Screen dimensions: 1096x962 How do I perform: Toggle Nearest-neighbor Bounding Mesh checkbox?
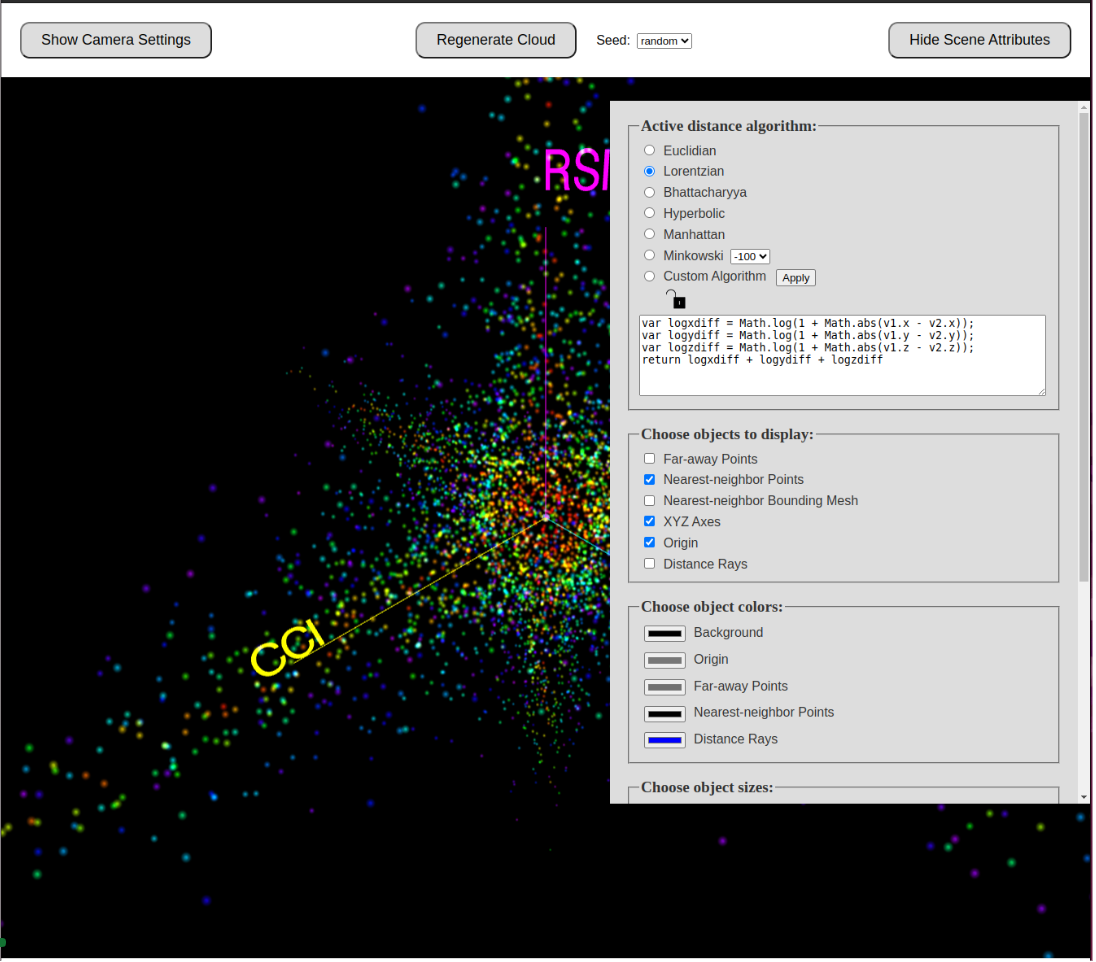(650, 501)
